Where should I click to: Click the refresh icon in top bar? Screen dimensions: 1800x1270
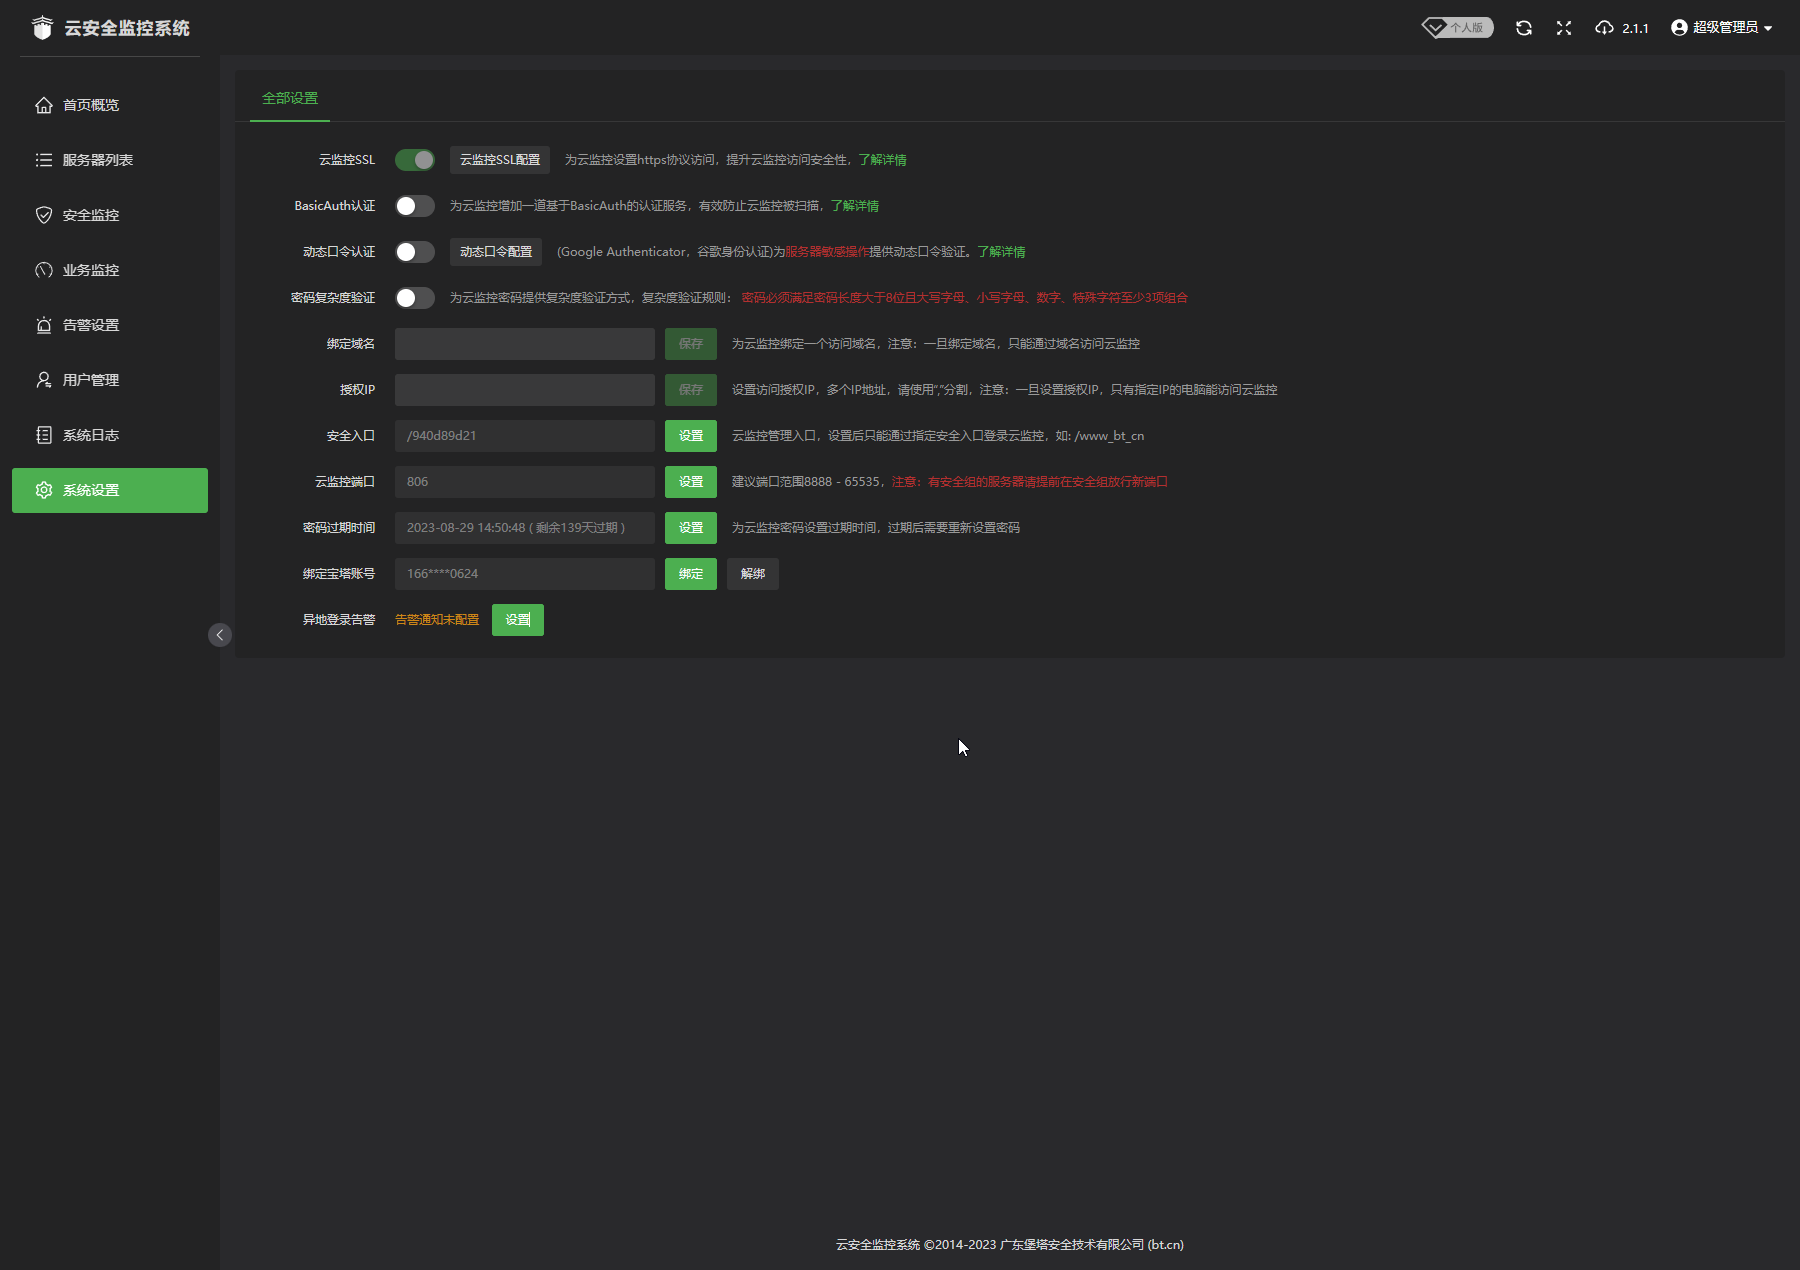click(x=1523, y=28)
